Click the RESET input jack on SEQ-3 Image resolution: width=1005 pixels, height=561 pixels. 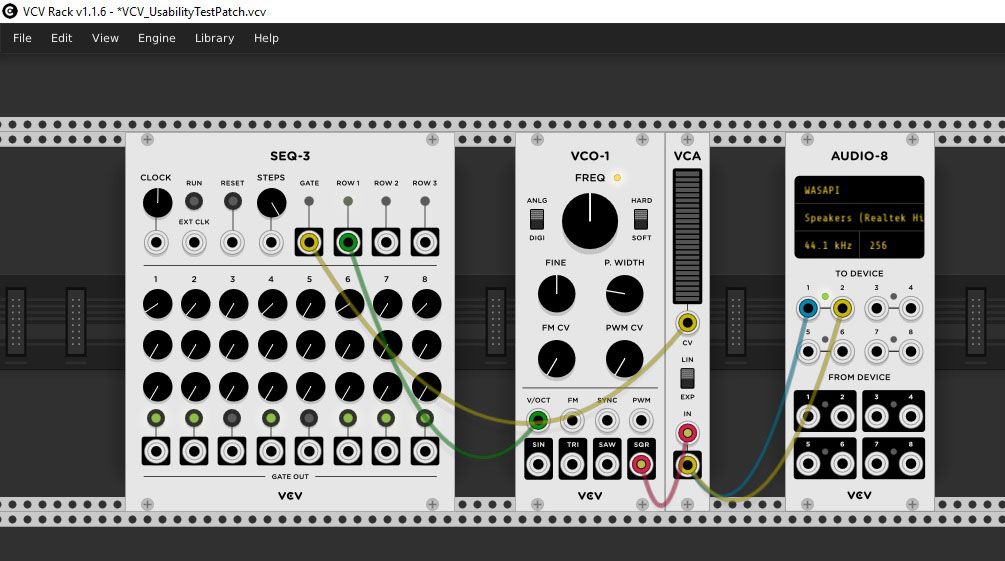[232, 243]
